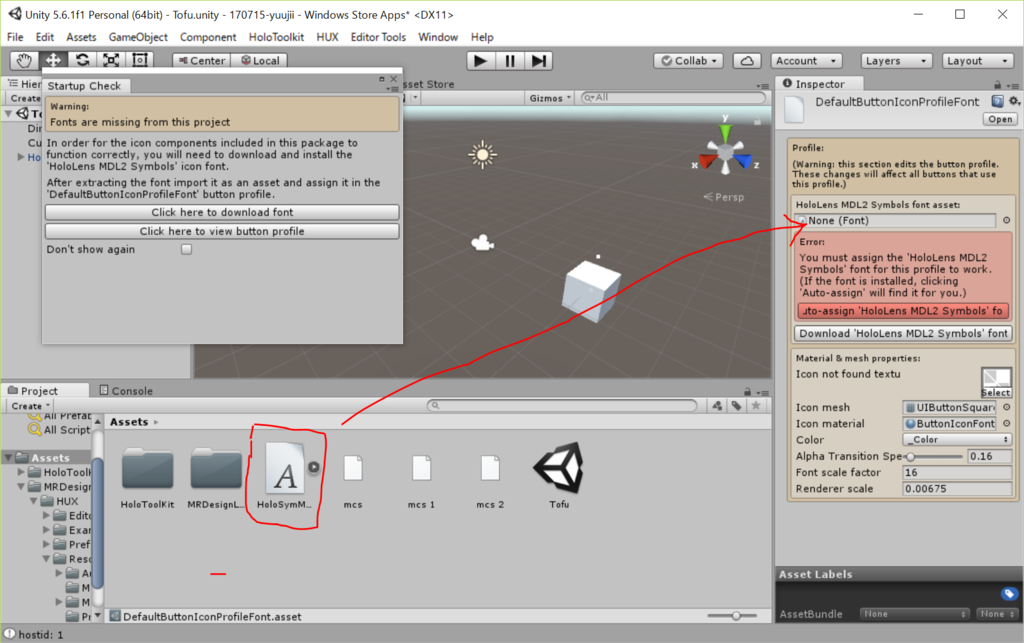Check the Don't show again checkbox
This screenshot has width=1024, height=643.
pos(187,249)
